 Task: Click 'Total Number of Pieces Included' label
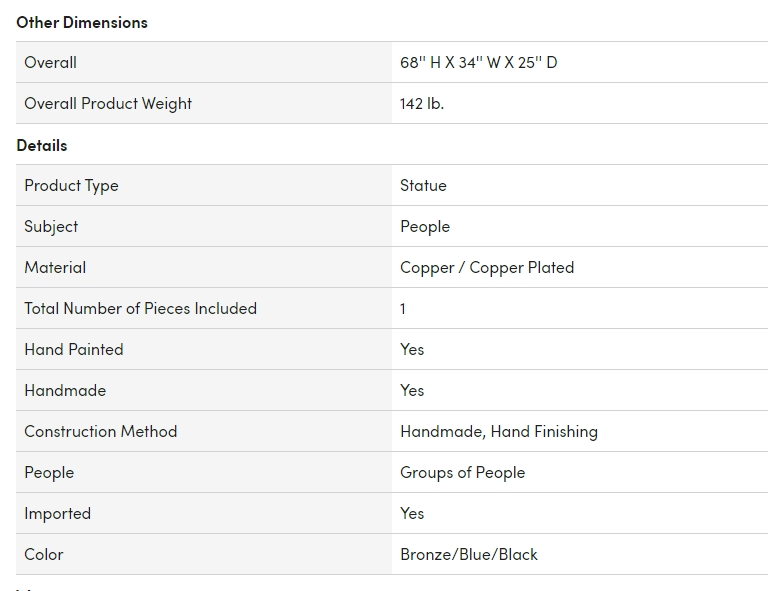(x=140, y=308)
